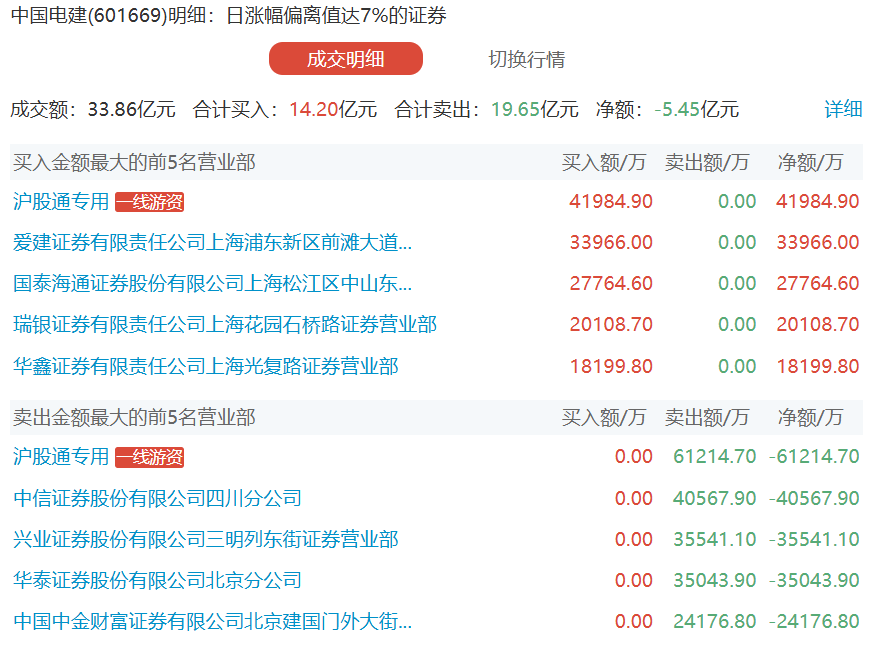Image resolution: width=874 pixels, height=664 pixels.
Task: Open 爱建证券 上海浦东新区前滩大道 branch link
Action: click(x=212, y=243)
